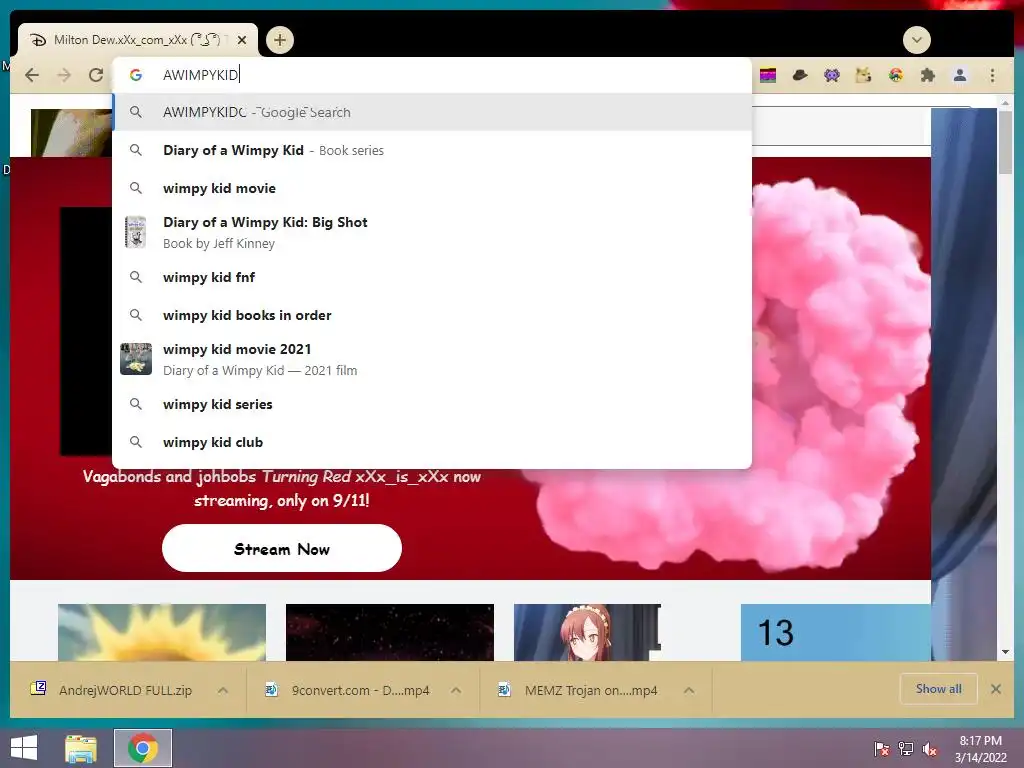Close the downloads bar
This screenshot has width=1024, height=768.
pos(996,689)
